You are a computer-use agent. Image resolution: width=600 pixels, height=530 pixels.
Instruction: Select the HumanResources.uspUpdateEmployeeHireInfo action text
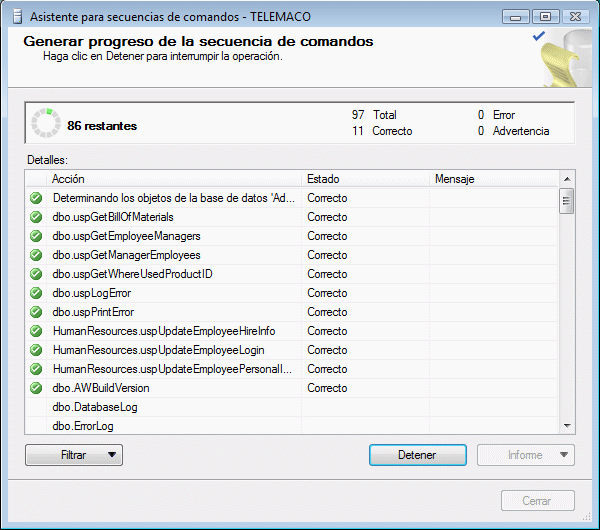[164, 331]
